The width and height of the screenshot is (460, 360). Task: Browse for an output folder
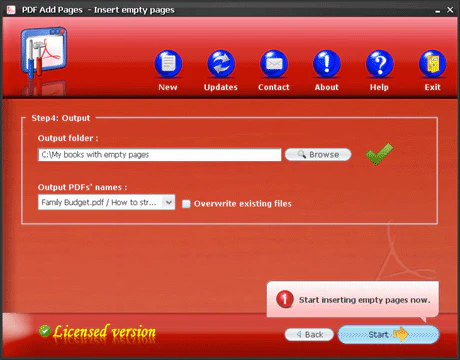tap(318, 154)
